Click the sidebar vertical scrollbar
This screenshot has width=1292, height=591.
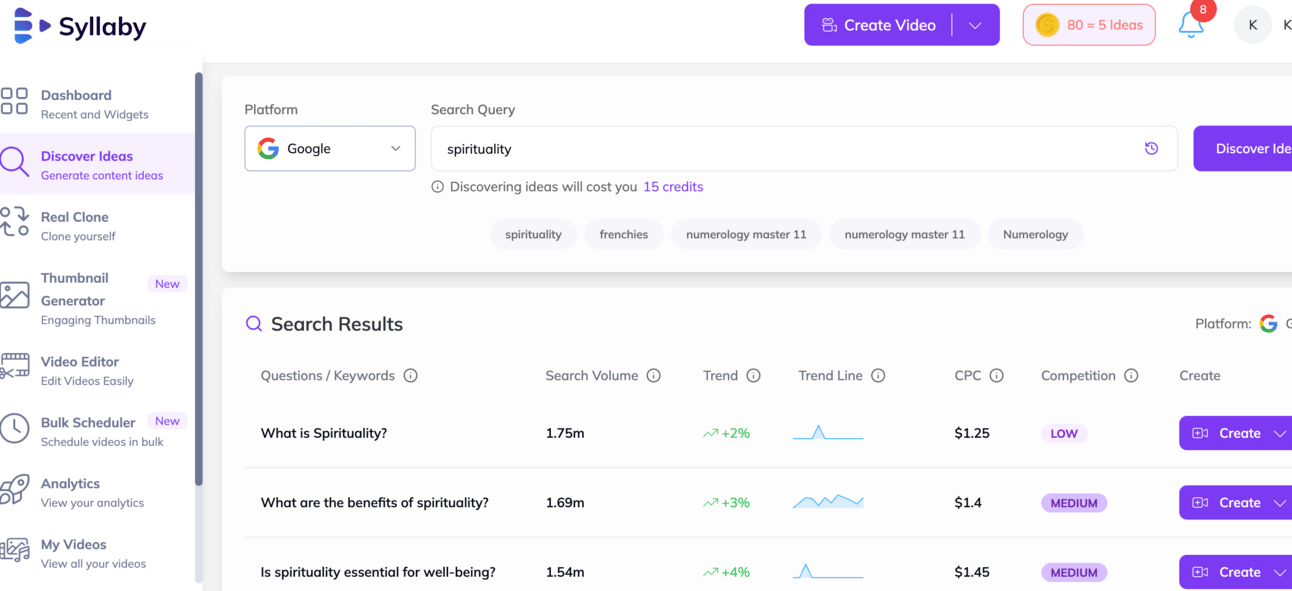tap(198, 280)
